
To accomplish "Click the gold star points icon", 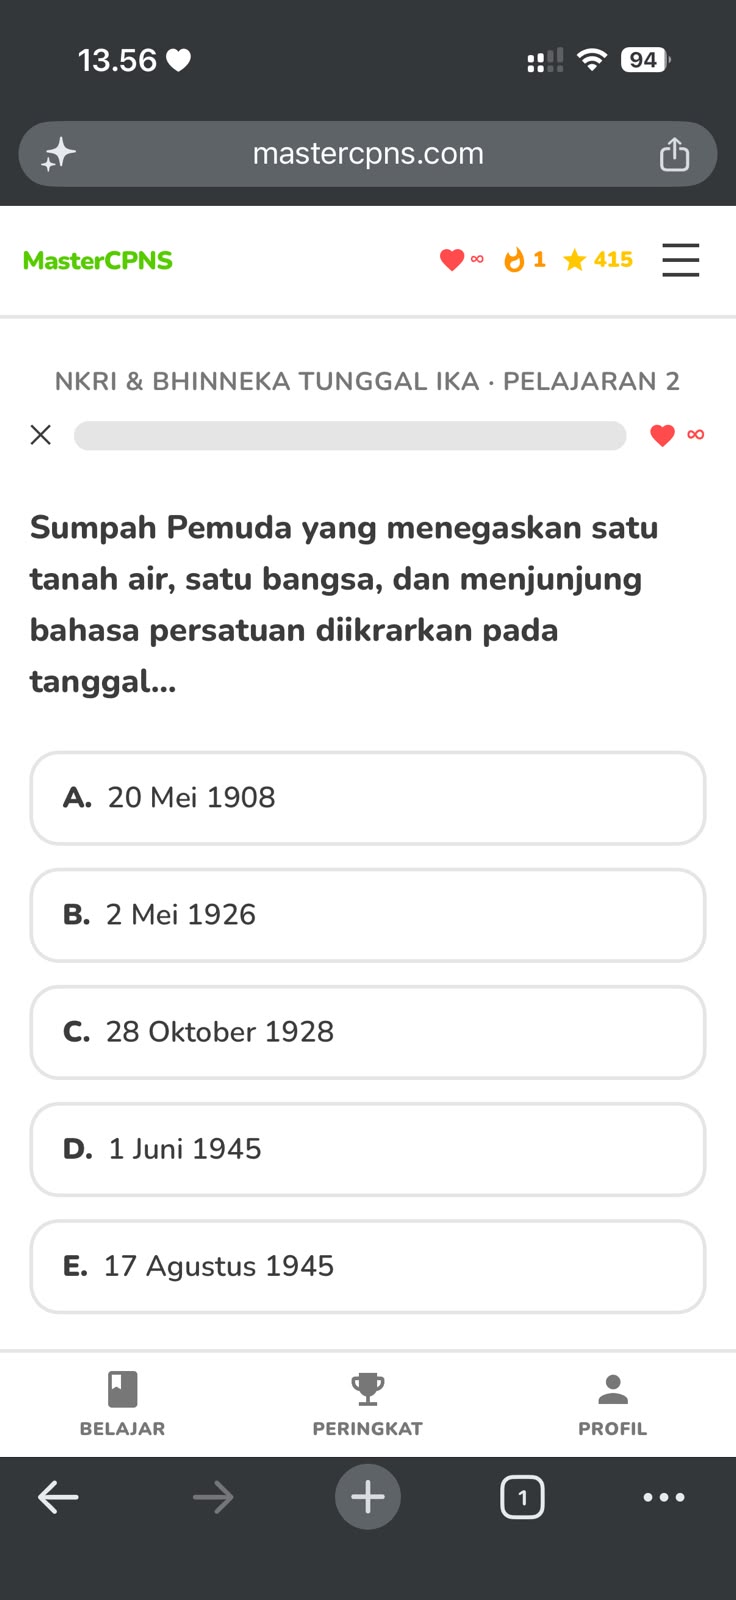I will click(x=574, y=260).
